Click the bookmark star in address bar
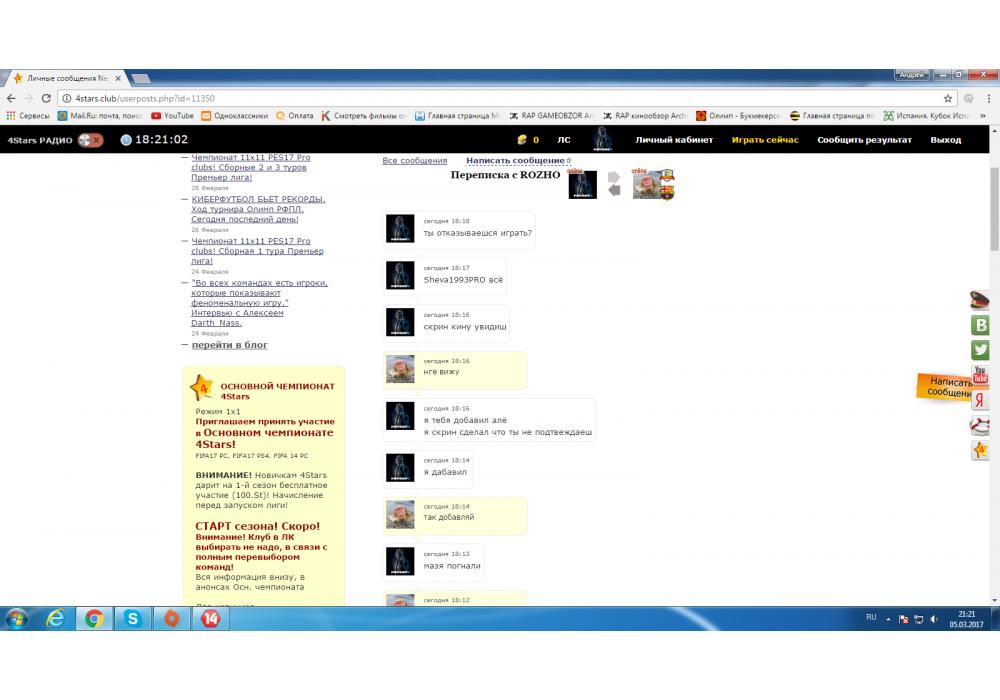Screen dimensions: 1000x700 [x=948, y=98]
